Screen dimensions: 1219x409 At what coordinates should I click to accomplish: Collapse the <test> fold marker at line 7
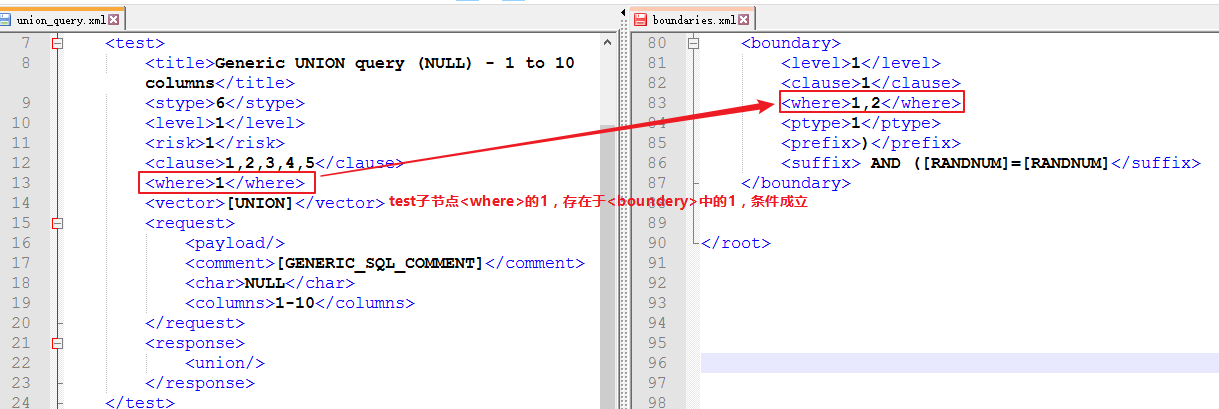57,43
